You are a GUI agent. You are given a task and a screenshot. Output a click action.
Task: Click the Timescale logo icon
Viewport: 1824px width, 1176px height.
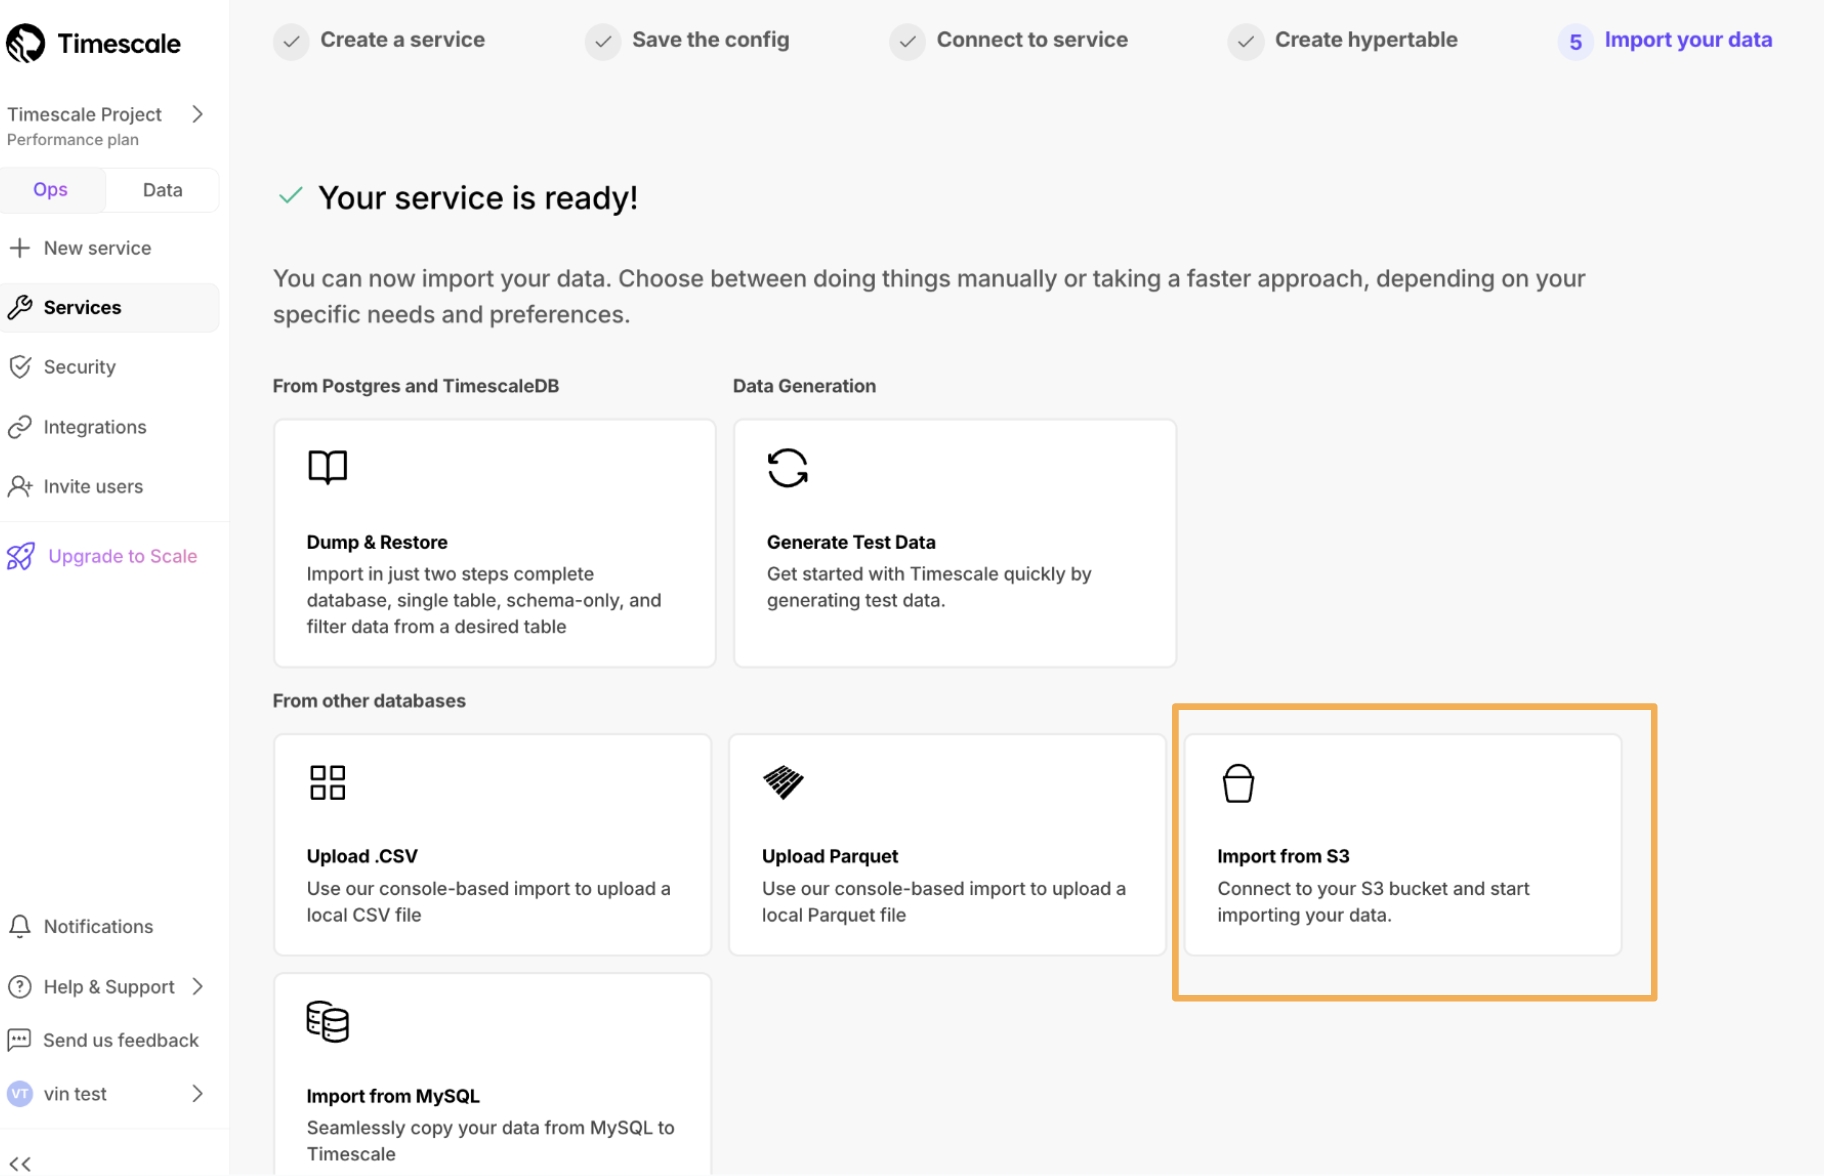pos(26,43)
